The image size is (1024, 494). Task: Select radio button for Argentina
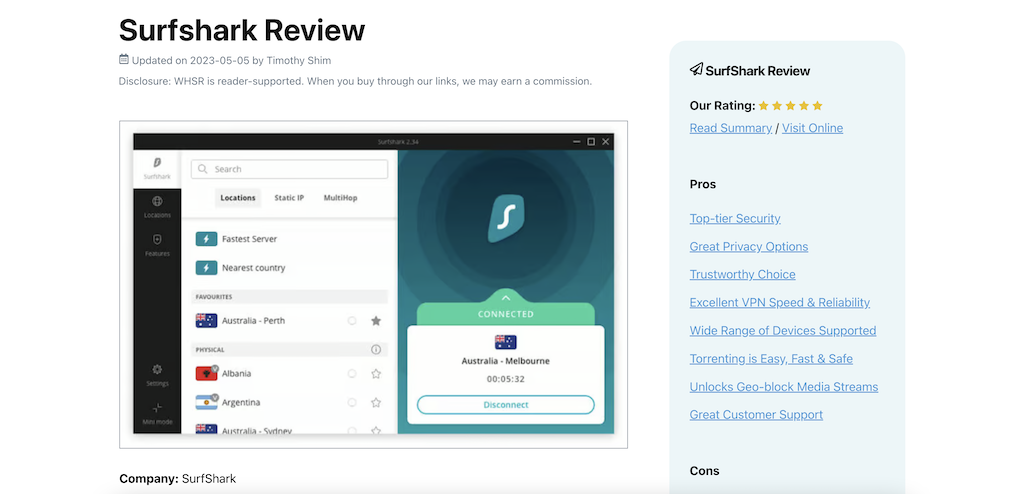pyautogui.click(x=352, y=403)
